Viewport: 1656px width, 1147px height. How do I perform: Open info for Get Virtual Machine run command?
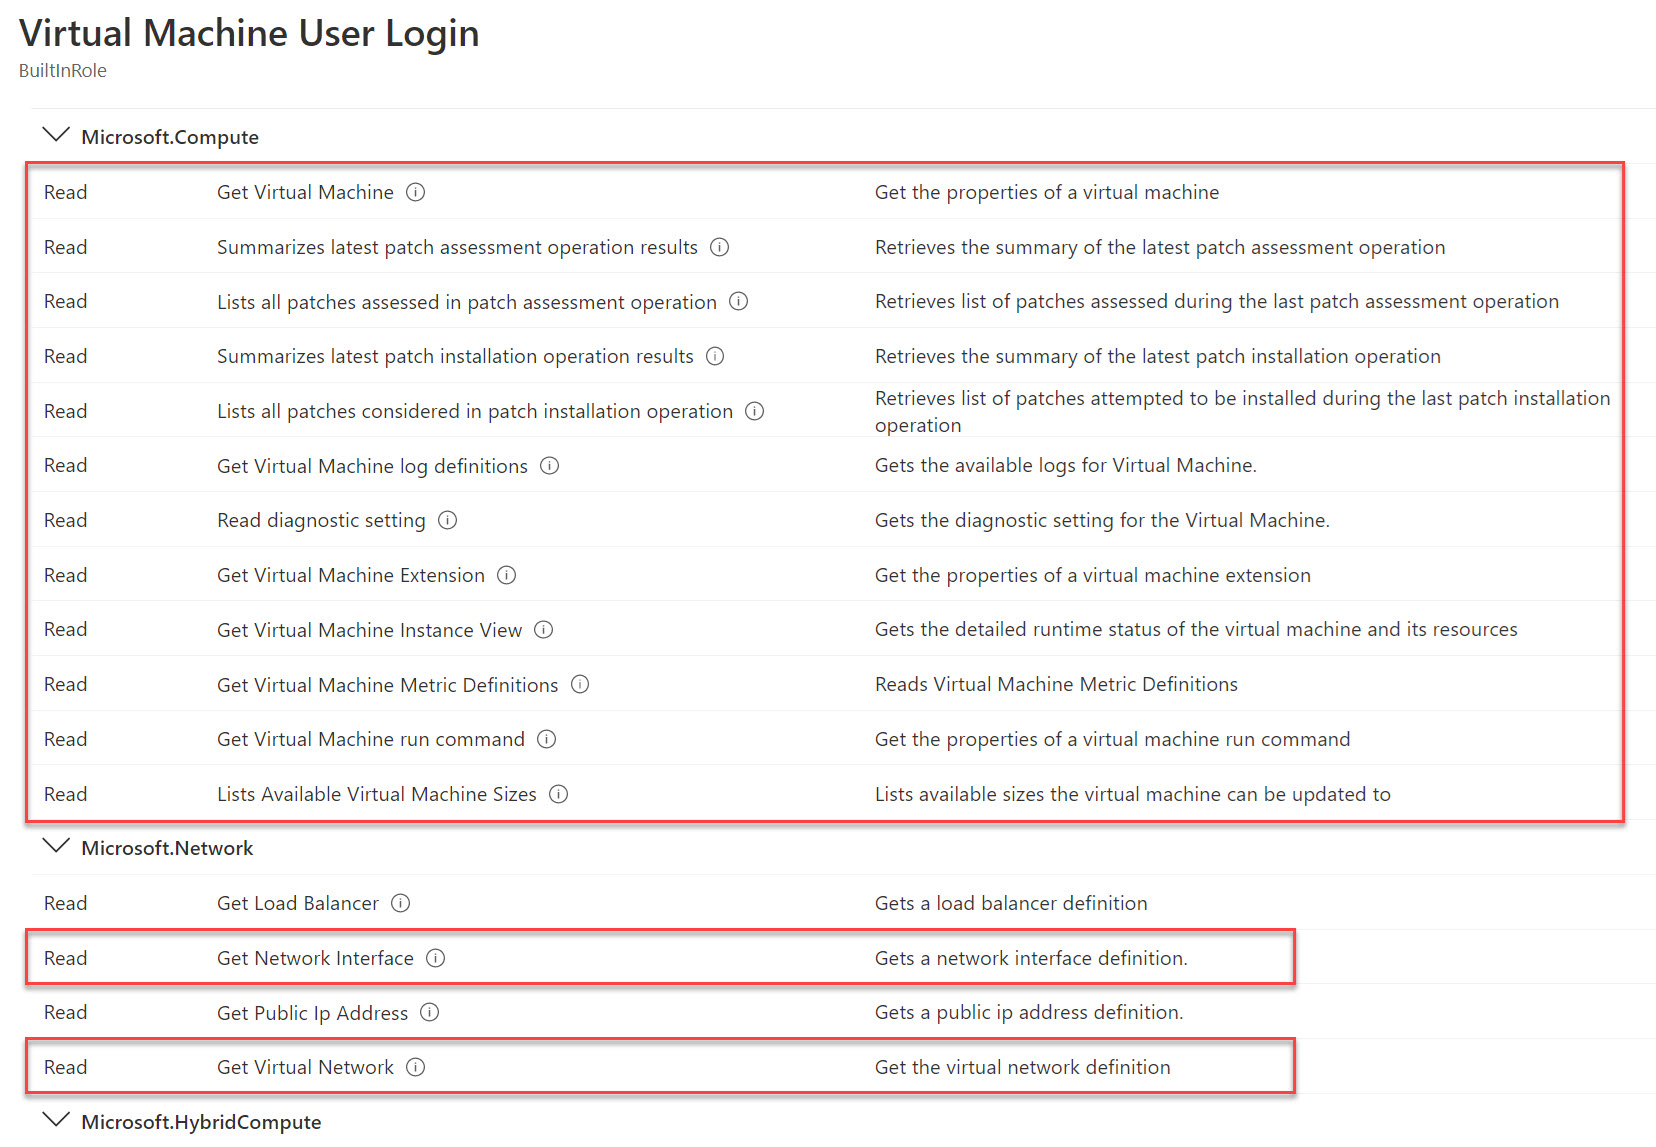pos(546,739)
